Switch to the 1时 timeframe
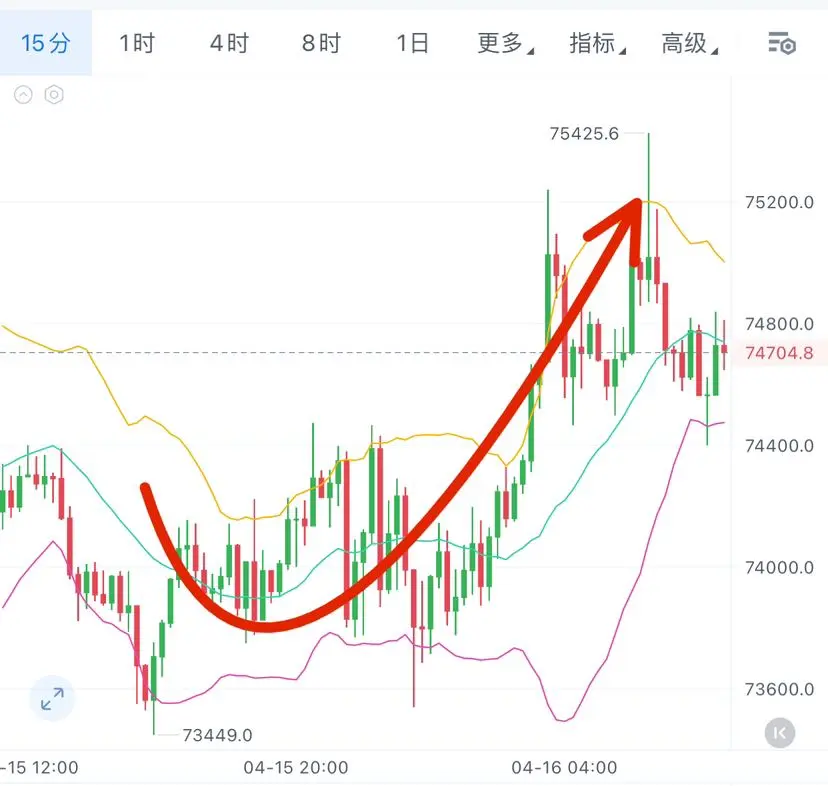The image size is (828, 786). (x=137, y=43)
